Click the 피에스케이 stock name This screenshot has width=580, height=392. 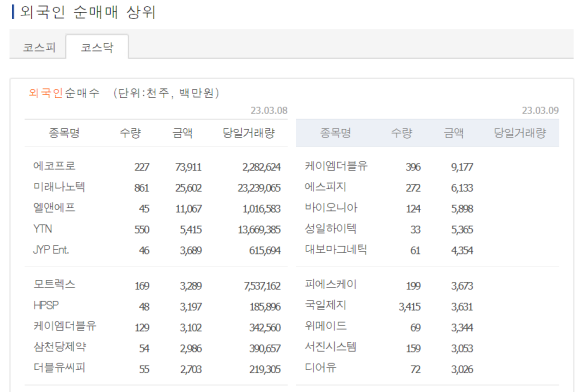(331, 284)
